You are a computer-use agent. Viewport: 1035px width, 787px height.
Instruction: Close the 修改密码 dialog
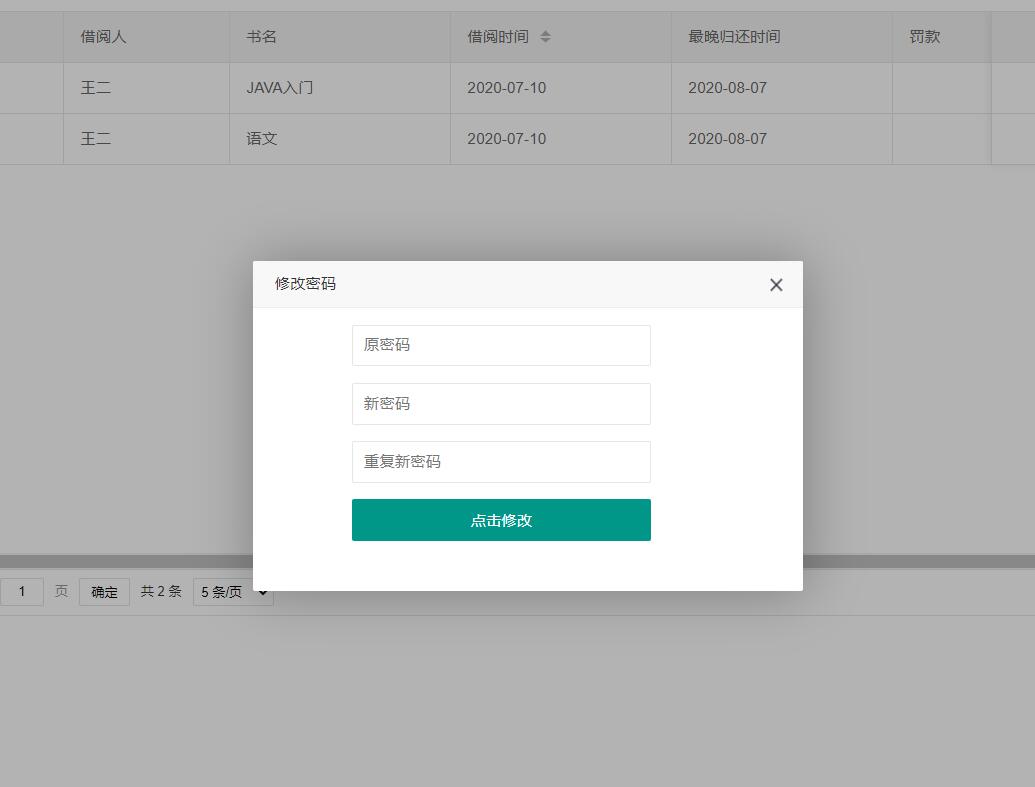776,285
